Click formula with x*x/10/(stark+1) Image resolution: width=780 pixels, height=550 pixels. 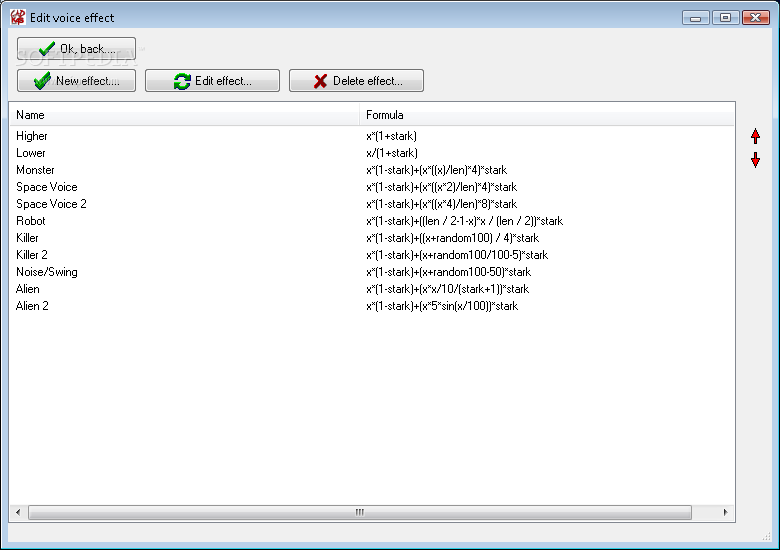click(447, 289)
